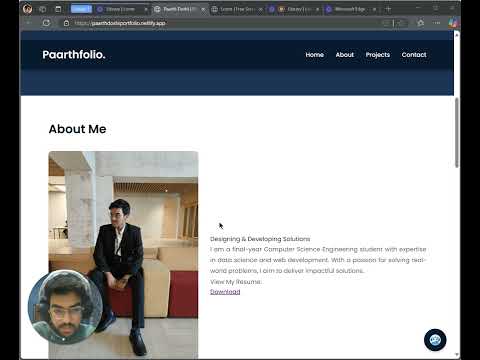
Task: Open Contact in the site navigation
Action: tap(414, 55)
